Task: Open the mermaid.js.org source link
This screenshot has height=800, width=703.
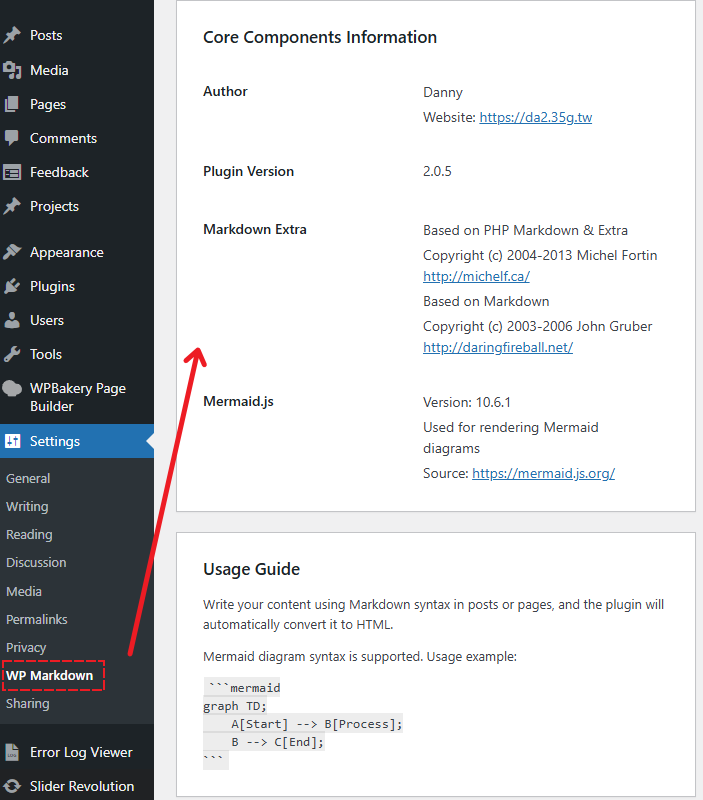Action: (x=543, y=473)
